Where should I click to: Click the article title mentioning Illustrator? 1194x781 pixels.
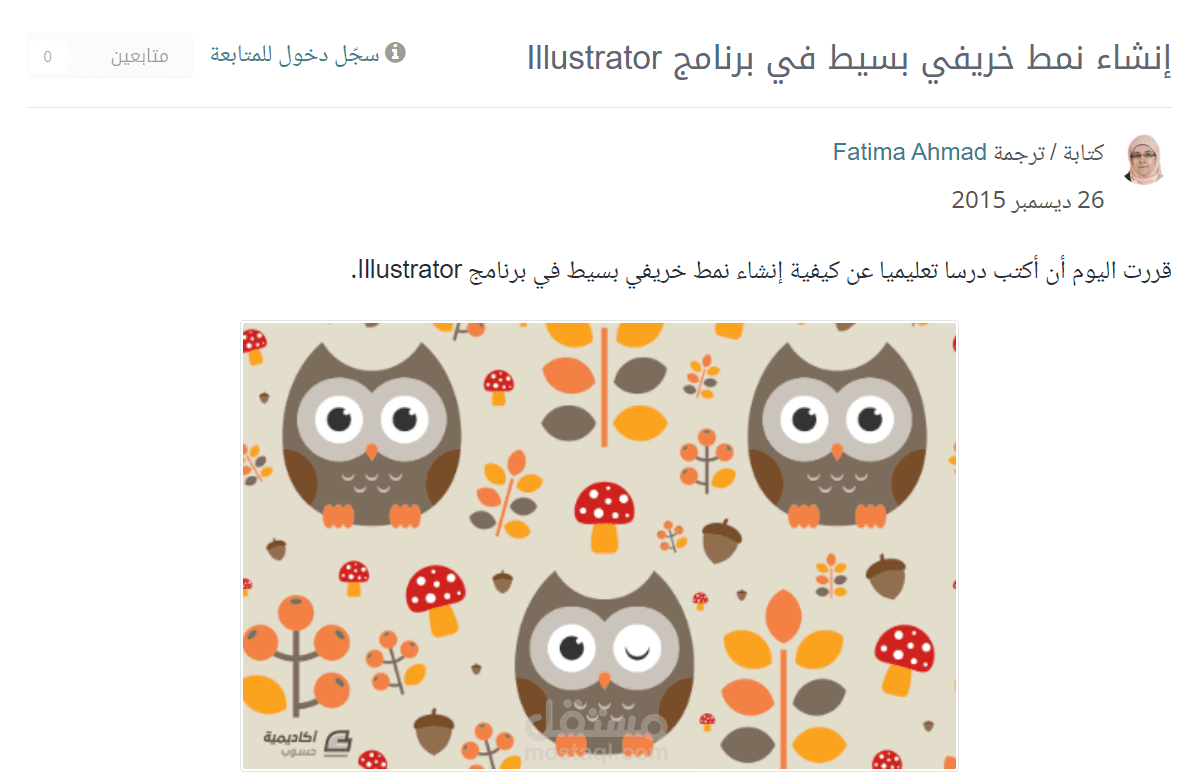pyautogui.click(x=849, y=59)
